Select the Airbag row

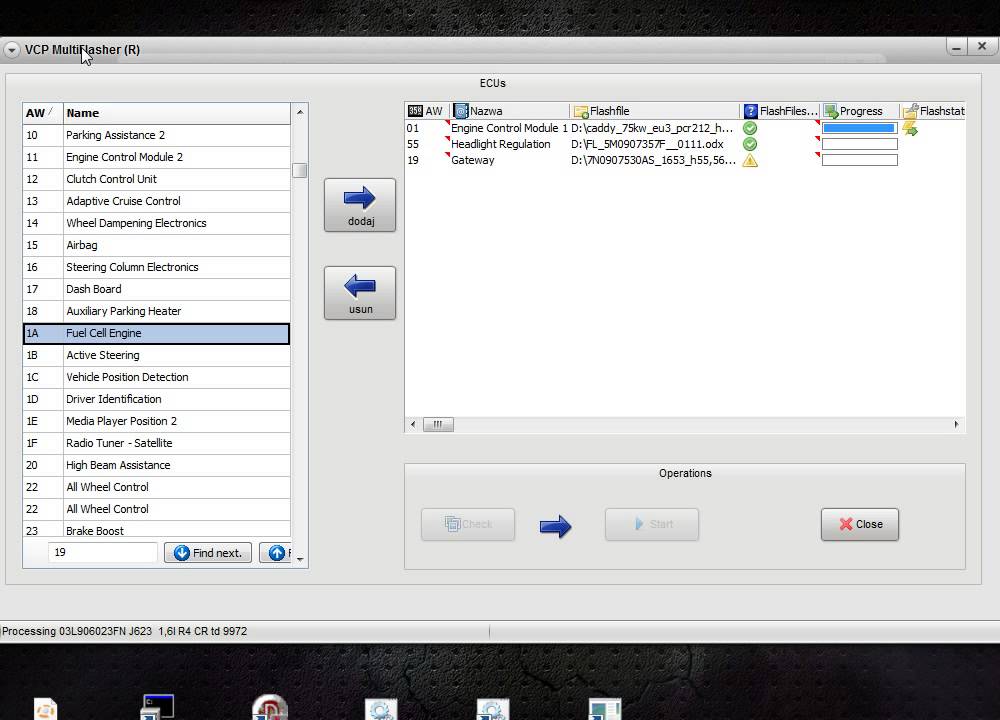[x=157, y=245]
